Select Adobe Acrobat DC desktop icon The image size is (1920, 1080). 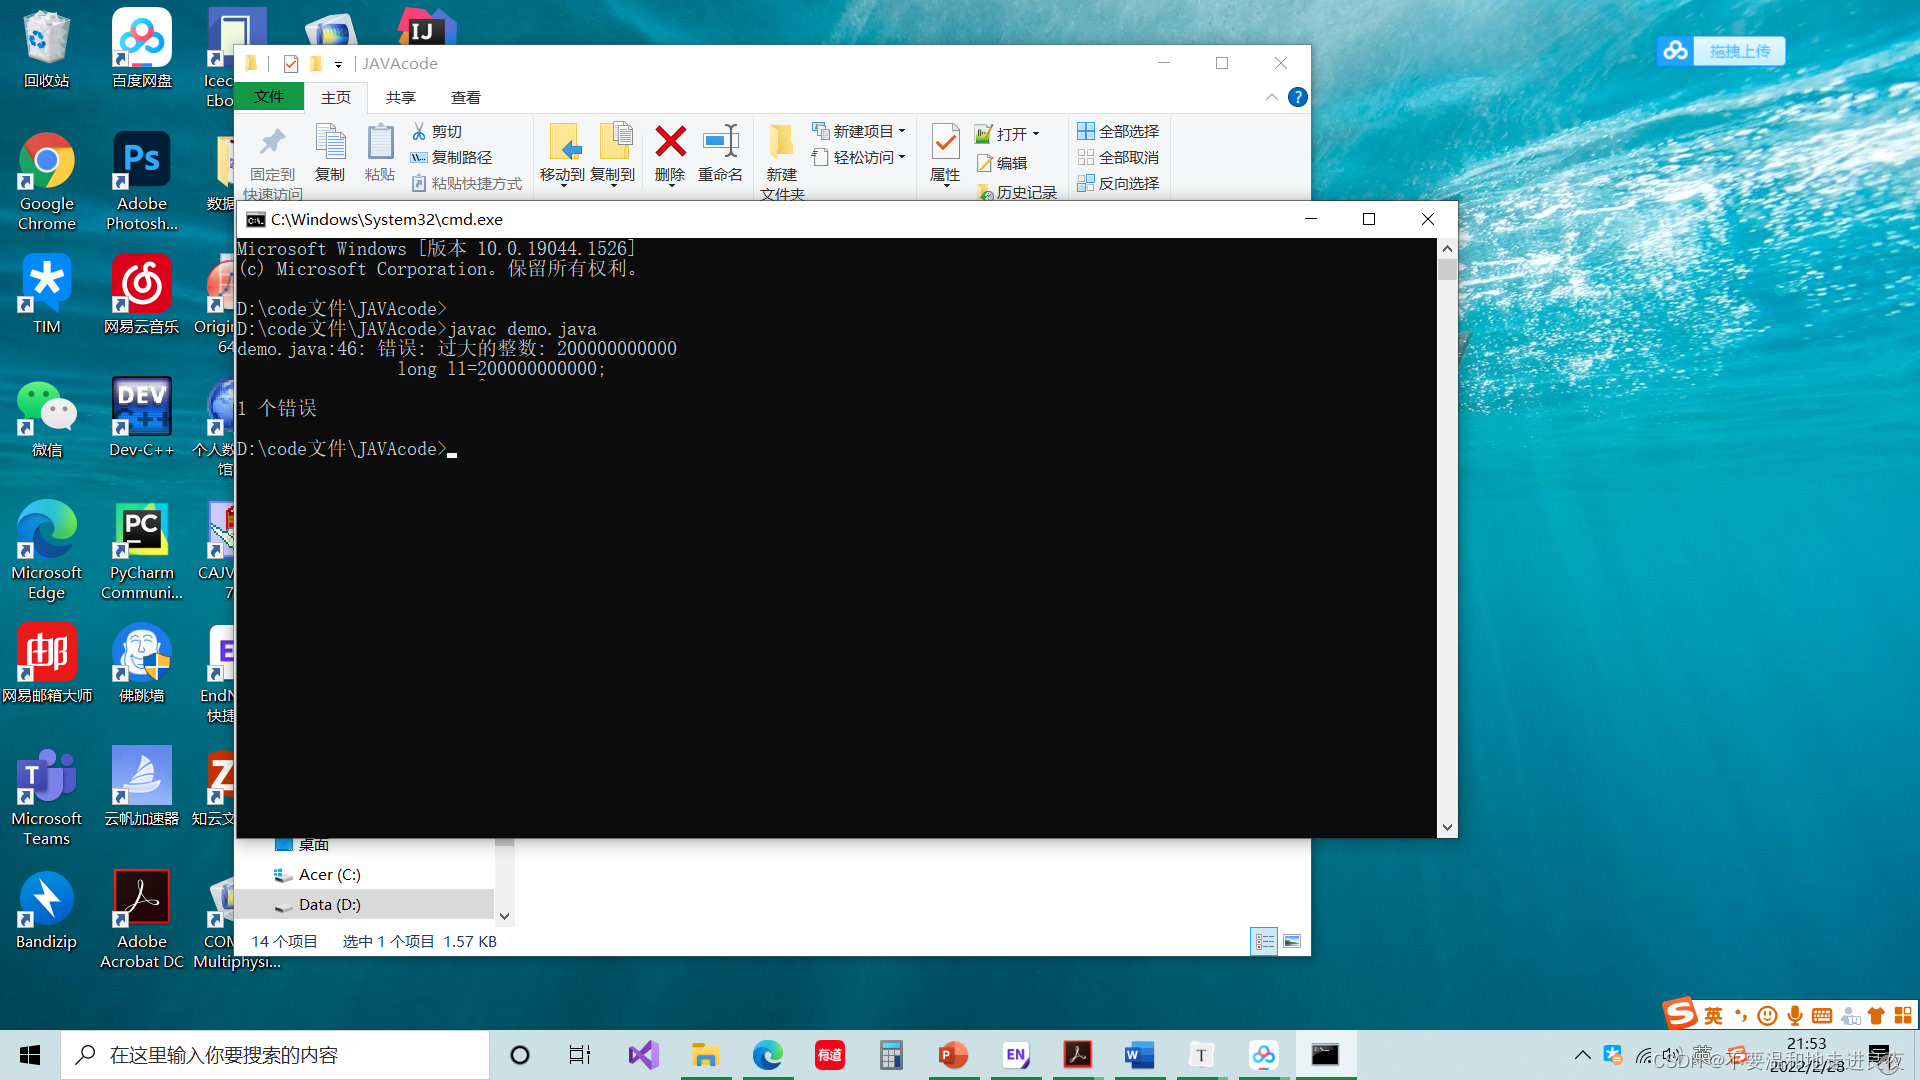coord(142,920)
